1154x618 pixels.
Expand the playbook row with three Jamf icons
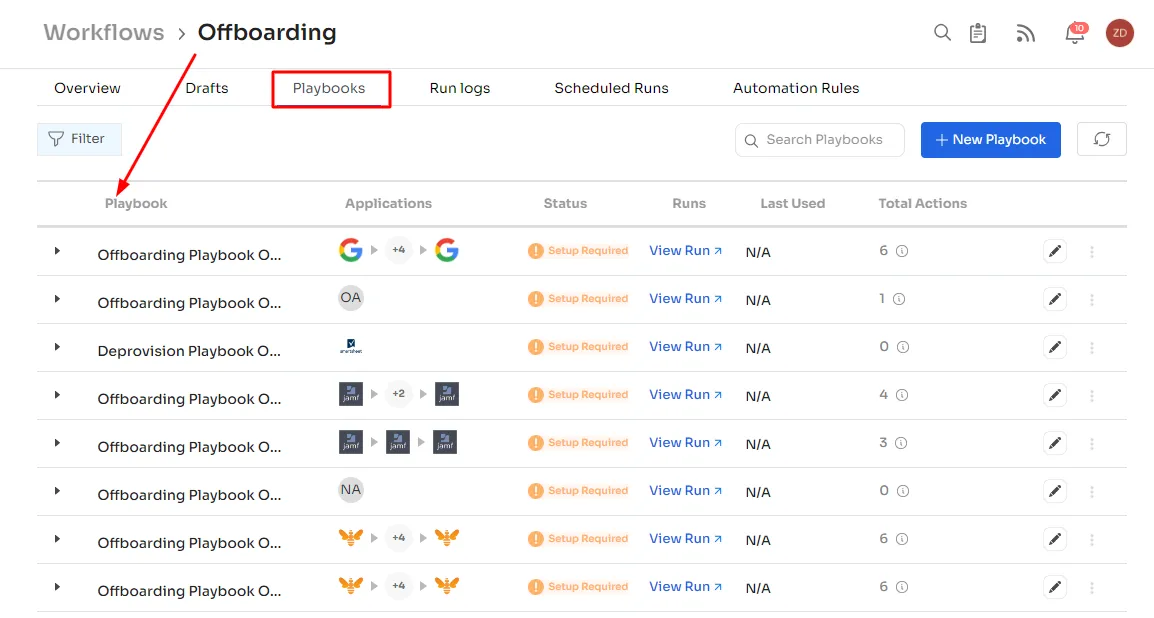(57, 443)
